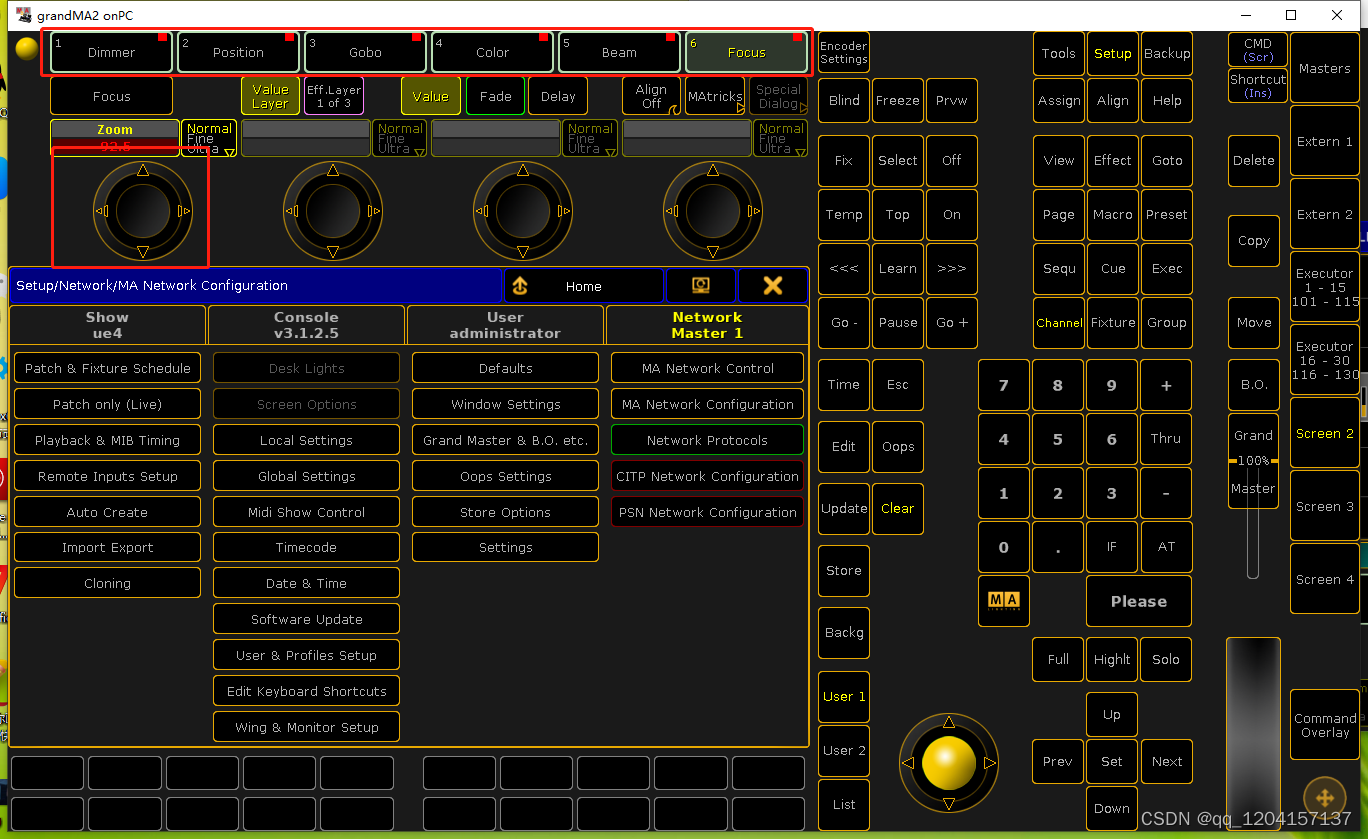Switch to the Delay layer
Viewport: 1368px width, 839px height.
tap(558, 96)
